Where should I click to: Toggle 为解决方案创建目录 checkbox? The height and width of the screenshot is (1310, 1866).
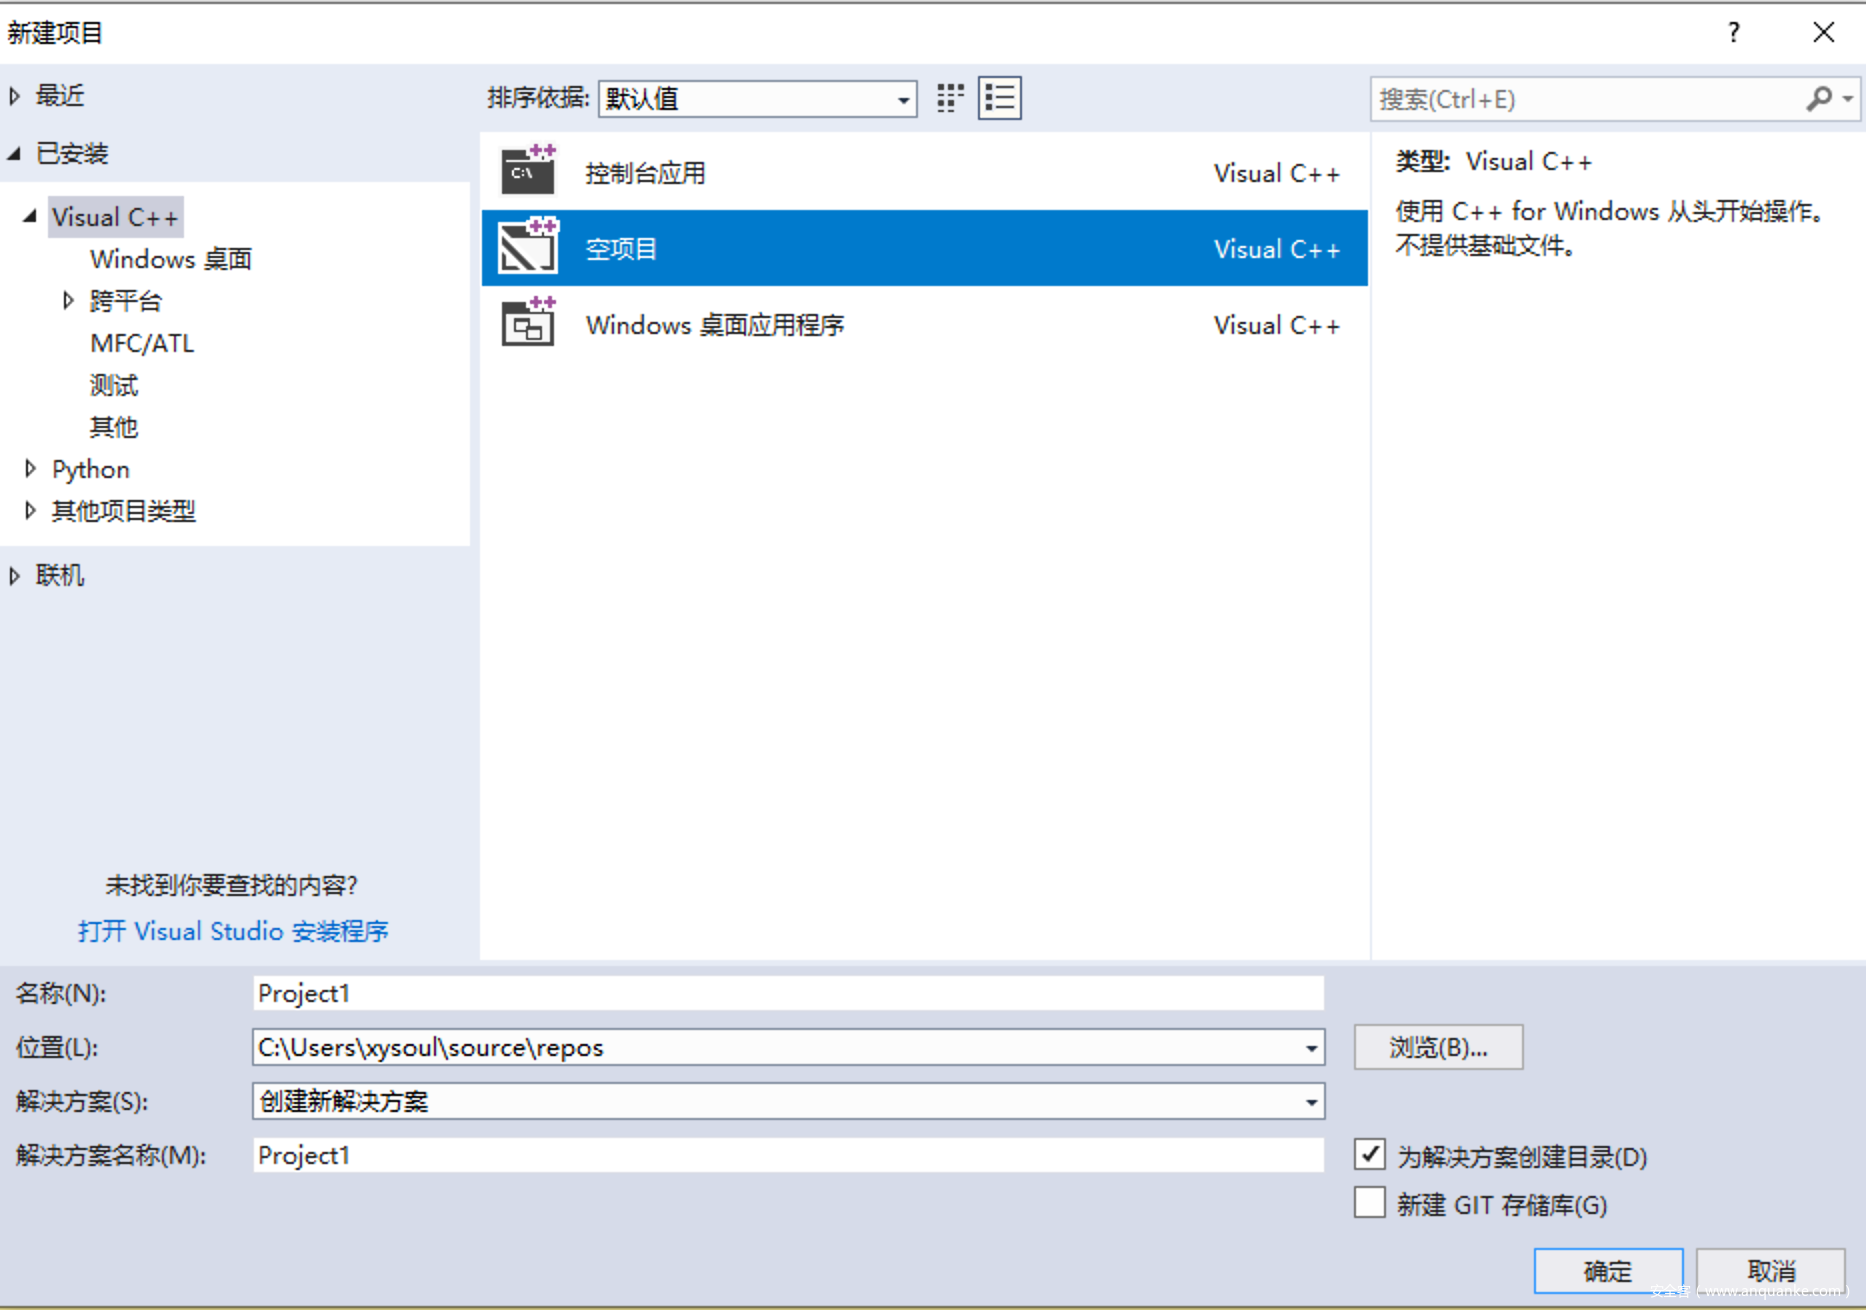(1370, 1155)
